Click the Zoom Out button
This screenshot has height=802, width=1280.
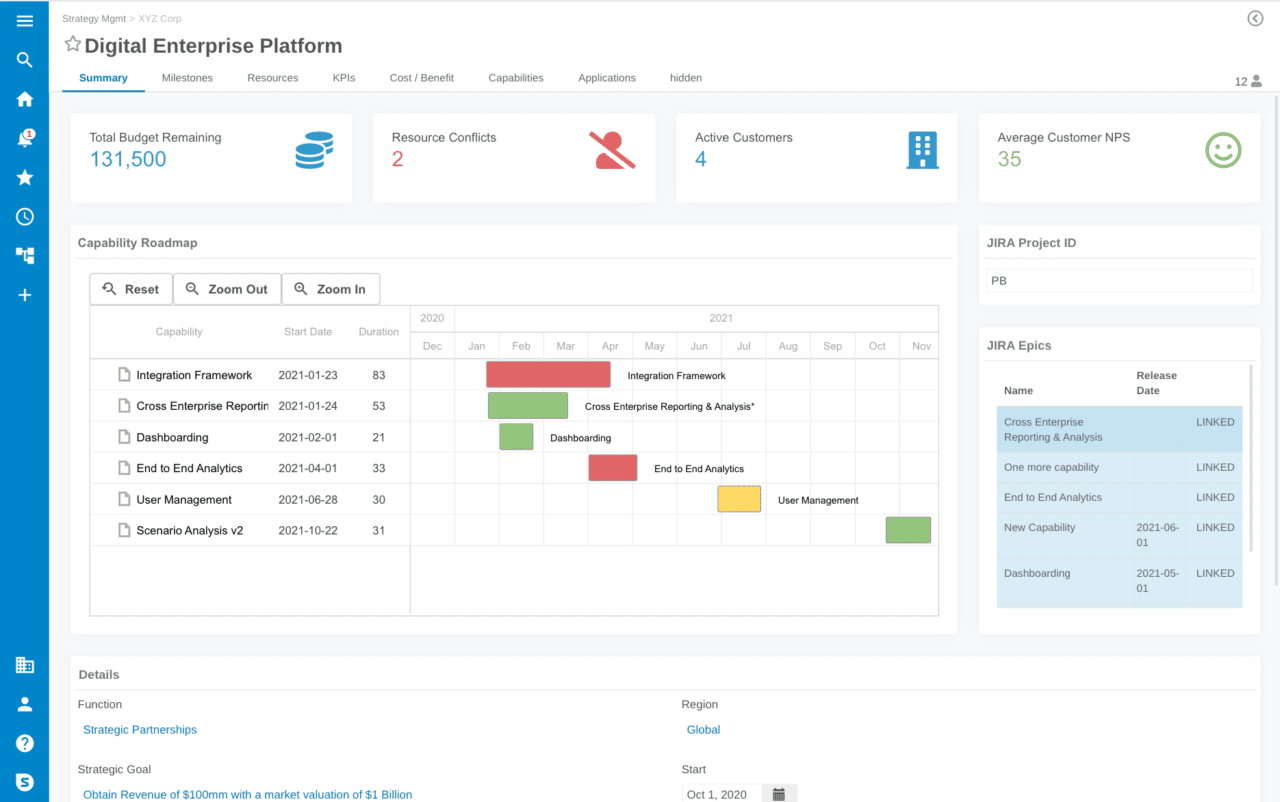pyautogui.click(x=227, y=289)
